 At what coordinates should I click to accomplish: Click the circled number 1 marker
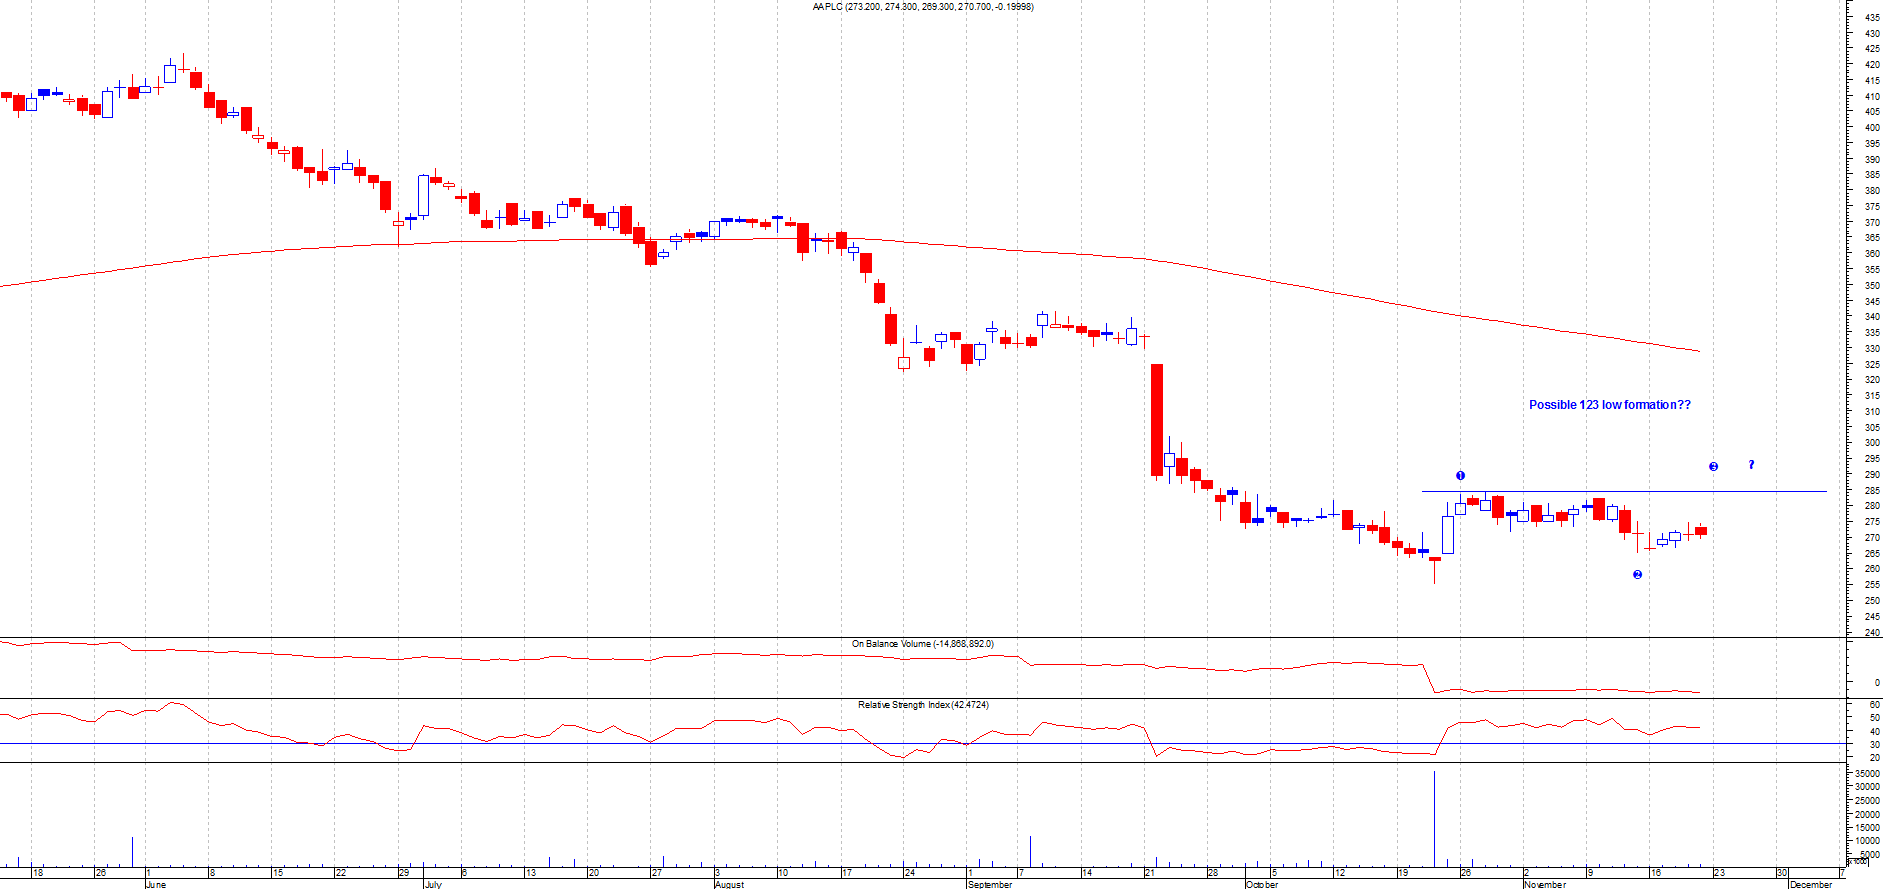pyautogui.click(x=1460, y=476)
